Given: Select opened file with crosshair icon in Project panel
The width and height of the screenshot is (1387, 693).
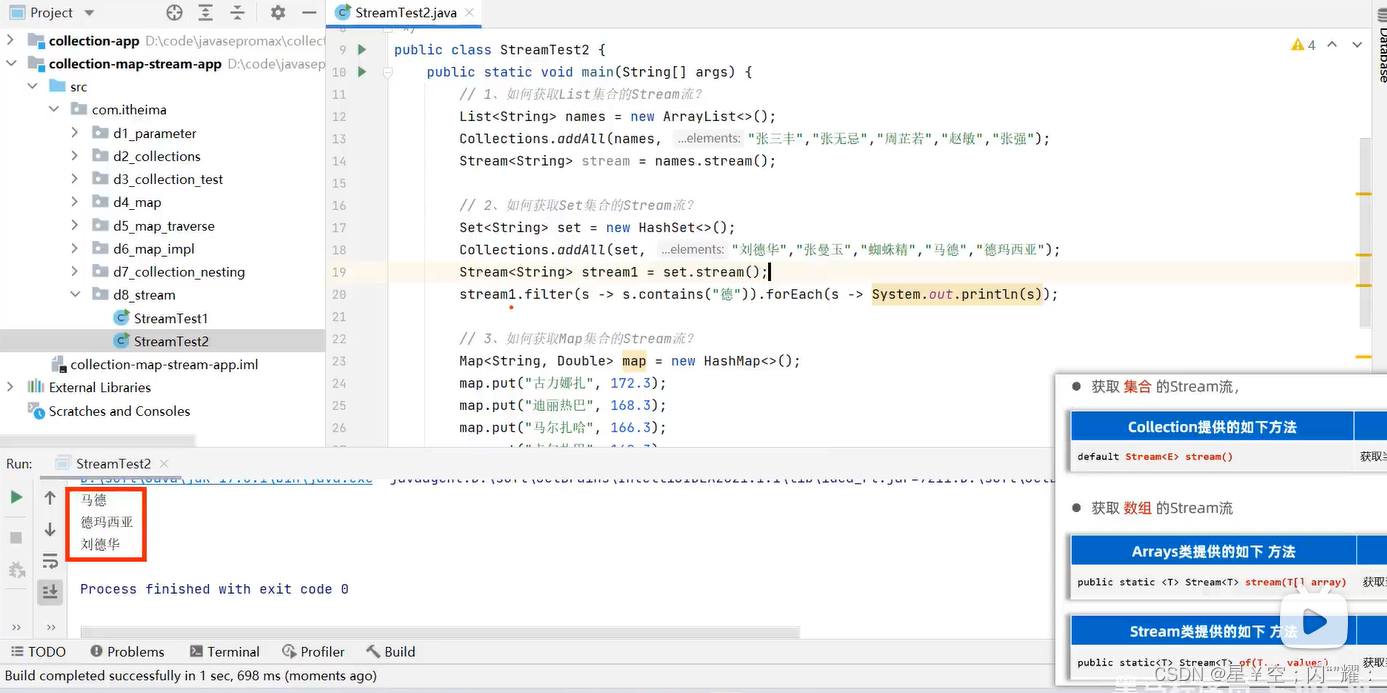Looking at the screenshot, I should 174,13.
